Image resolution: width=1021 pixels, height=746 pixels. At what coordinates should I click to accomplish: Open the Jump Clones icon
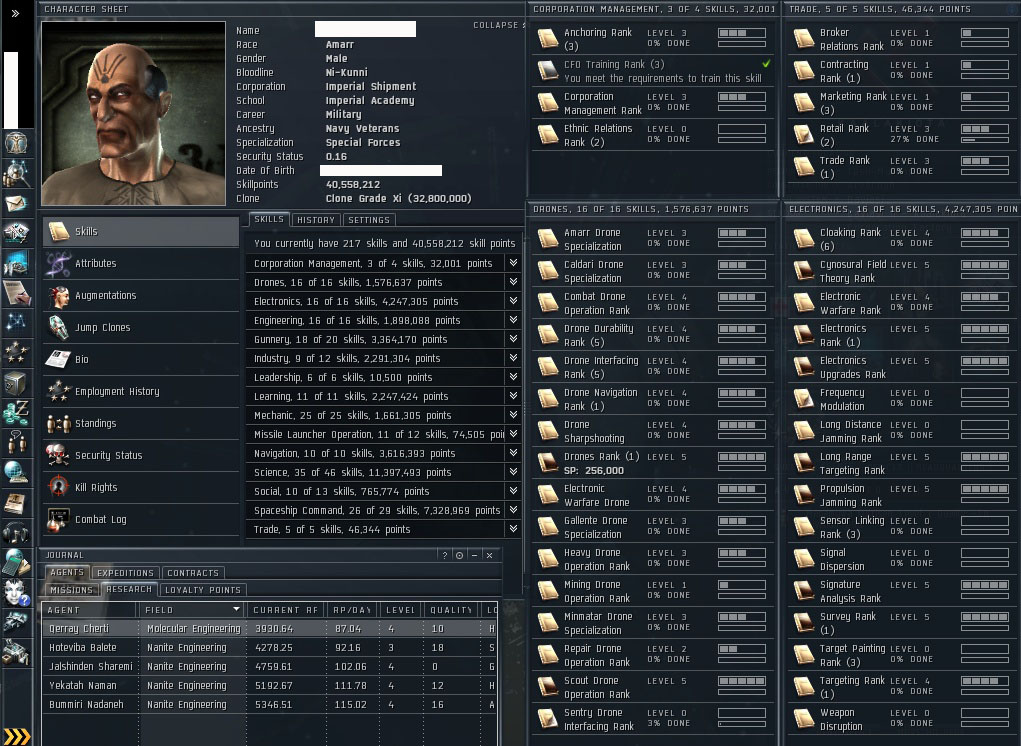tap(59, 327)
